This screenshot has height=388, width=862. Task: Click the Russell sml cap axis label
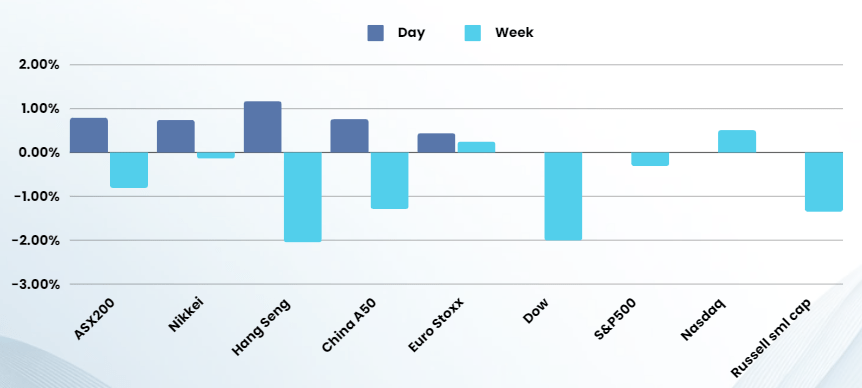click(771, 338)
